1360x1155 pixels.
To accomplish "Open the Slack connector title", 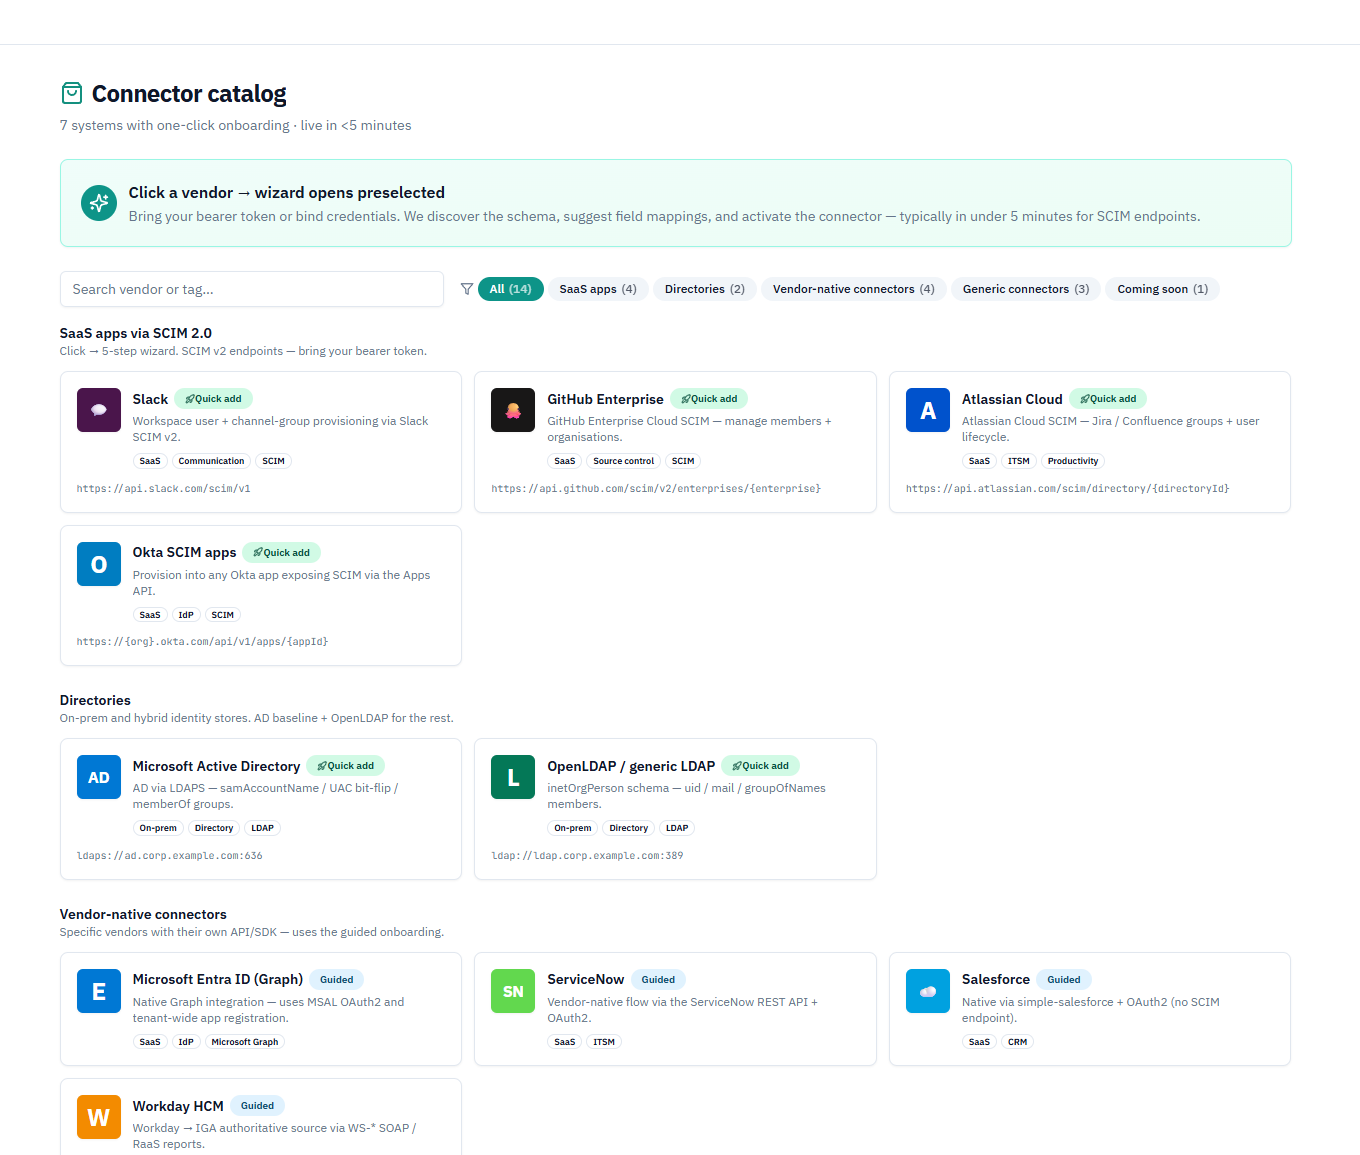I will pyautogui.click(x=150, y=399).
